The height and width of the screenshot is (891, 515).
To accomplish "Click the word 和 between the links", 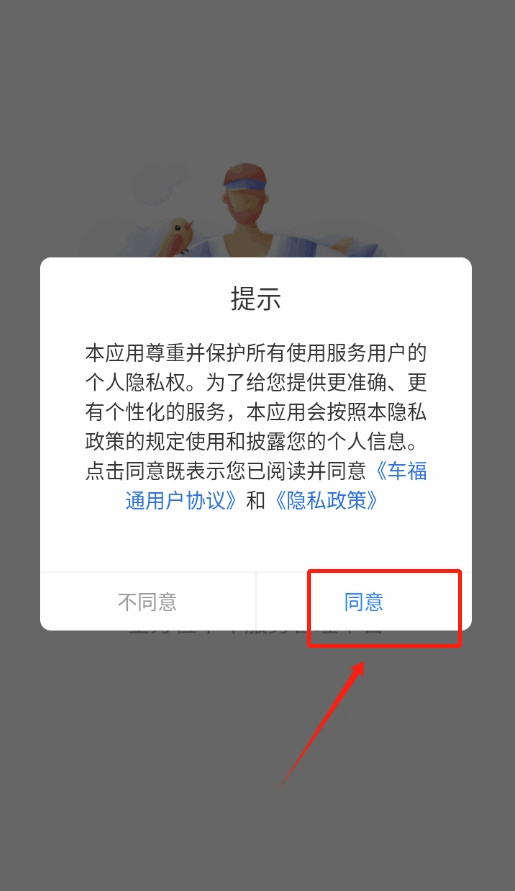I will (x=256, y=500).
